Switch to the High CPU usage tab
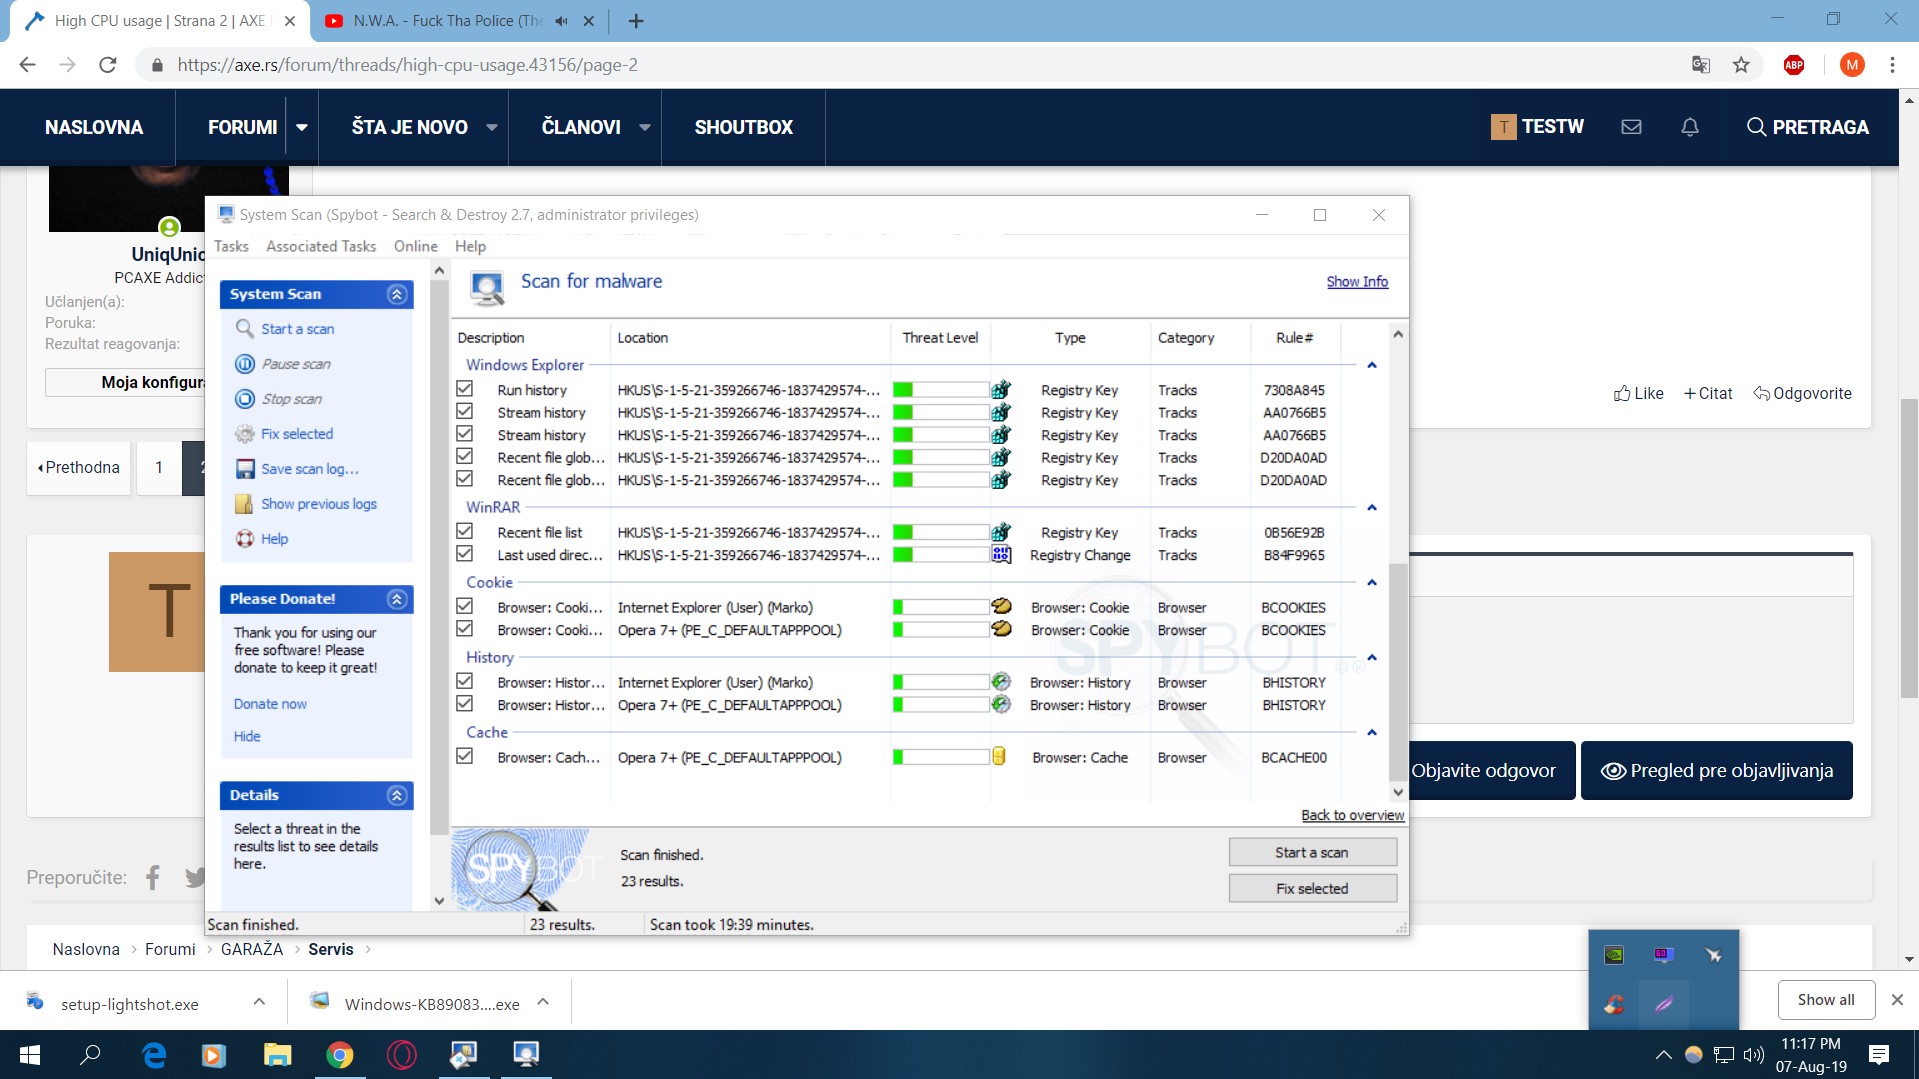Viewport: 1919px width, 1079px height. 159,20
